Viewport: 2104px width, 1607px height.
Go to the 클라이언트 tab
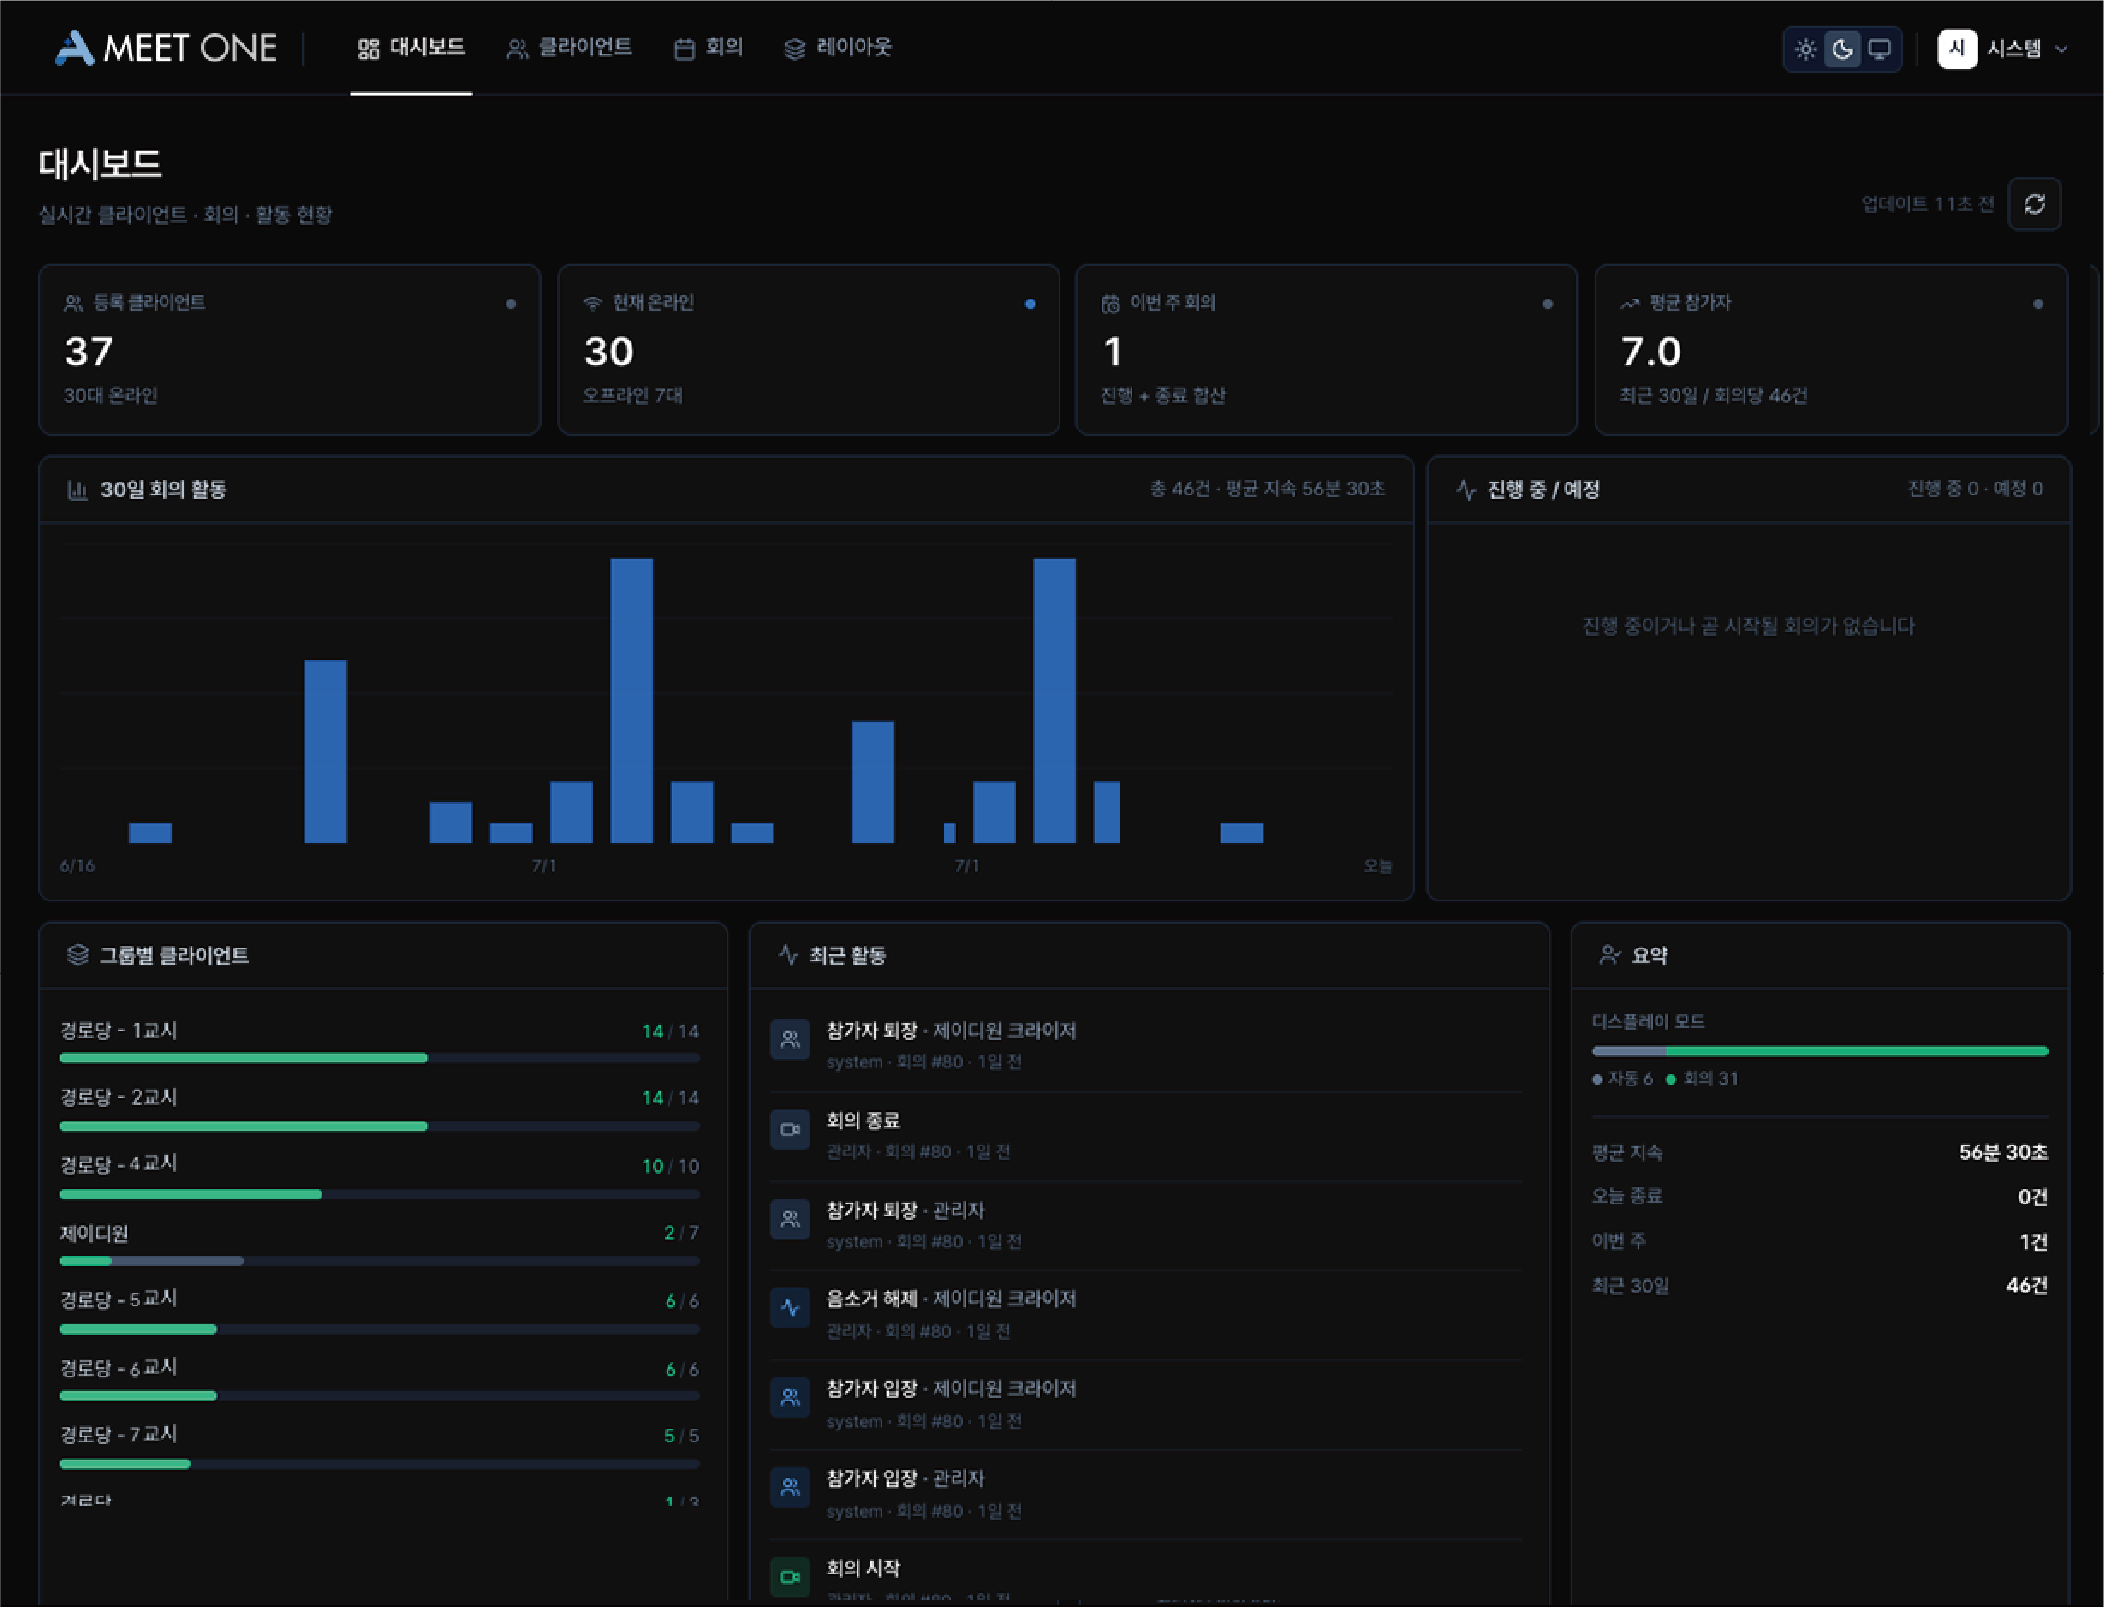(x=569, y=48)
